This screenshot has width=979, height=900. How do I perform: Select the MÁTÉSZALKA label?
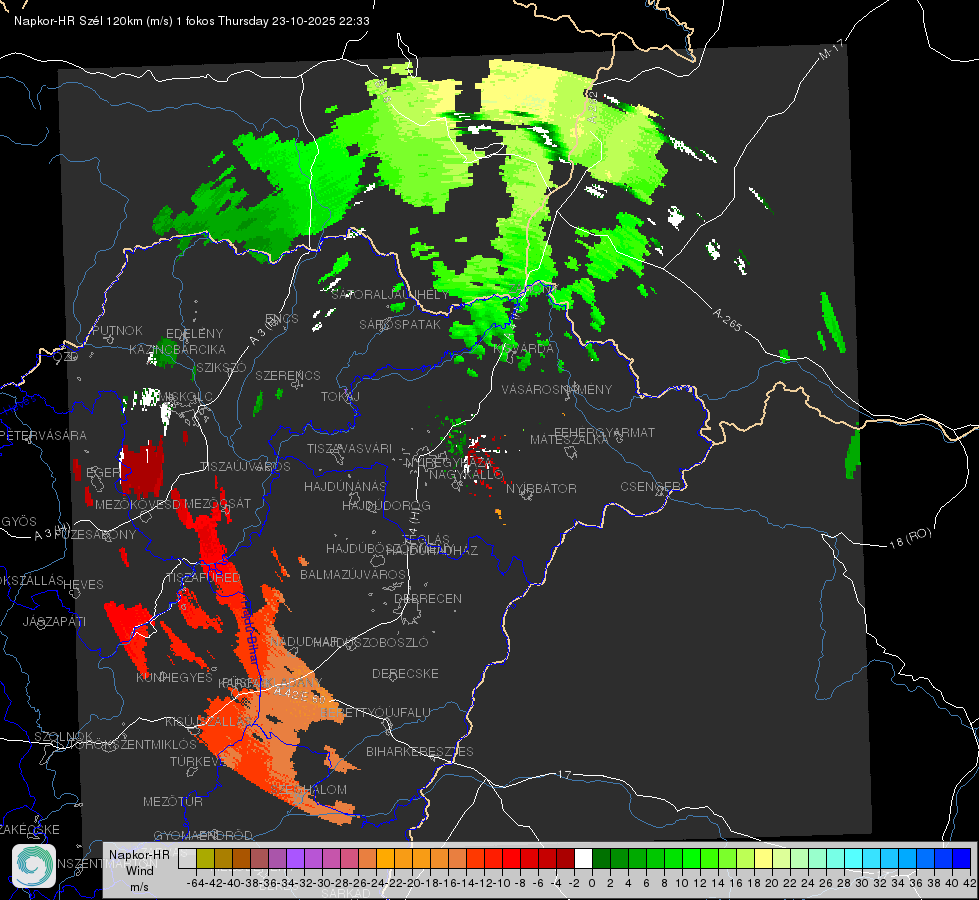coord(569,440)
